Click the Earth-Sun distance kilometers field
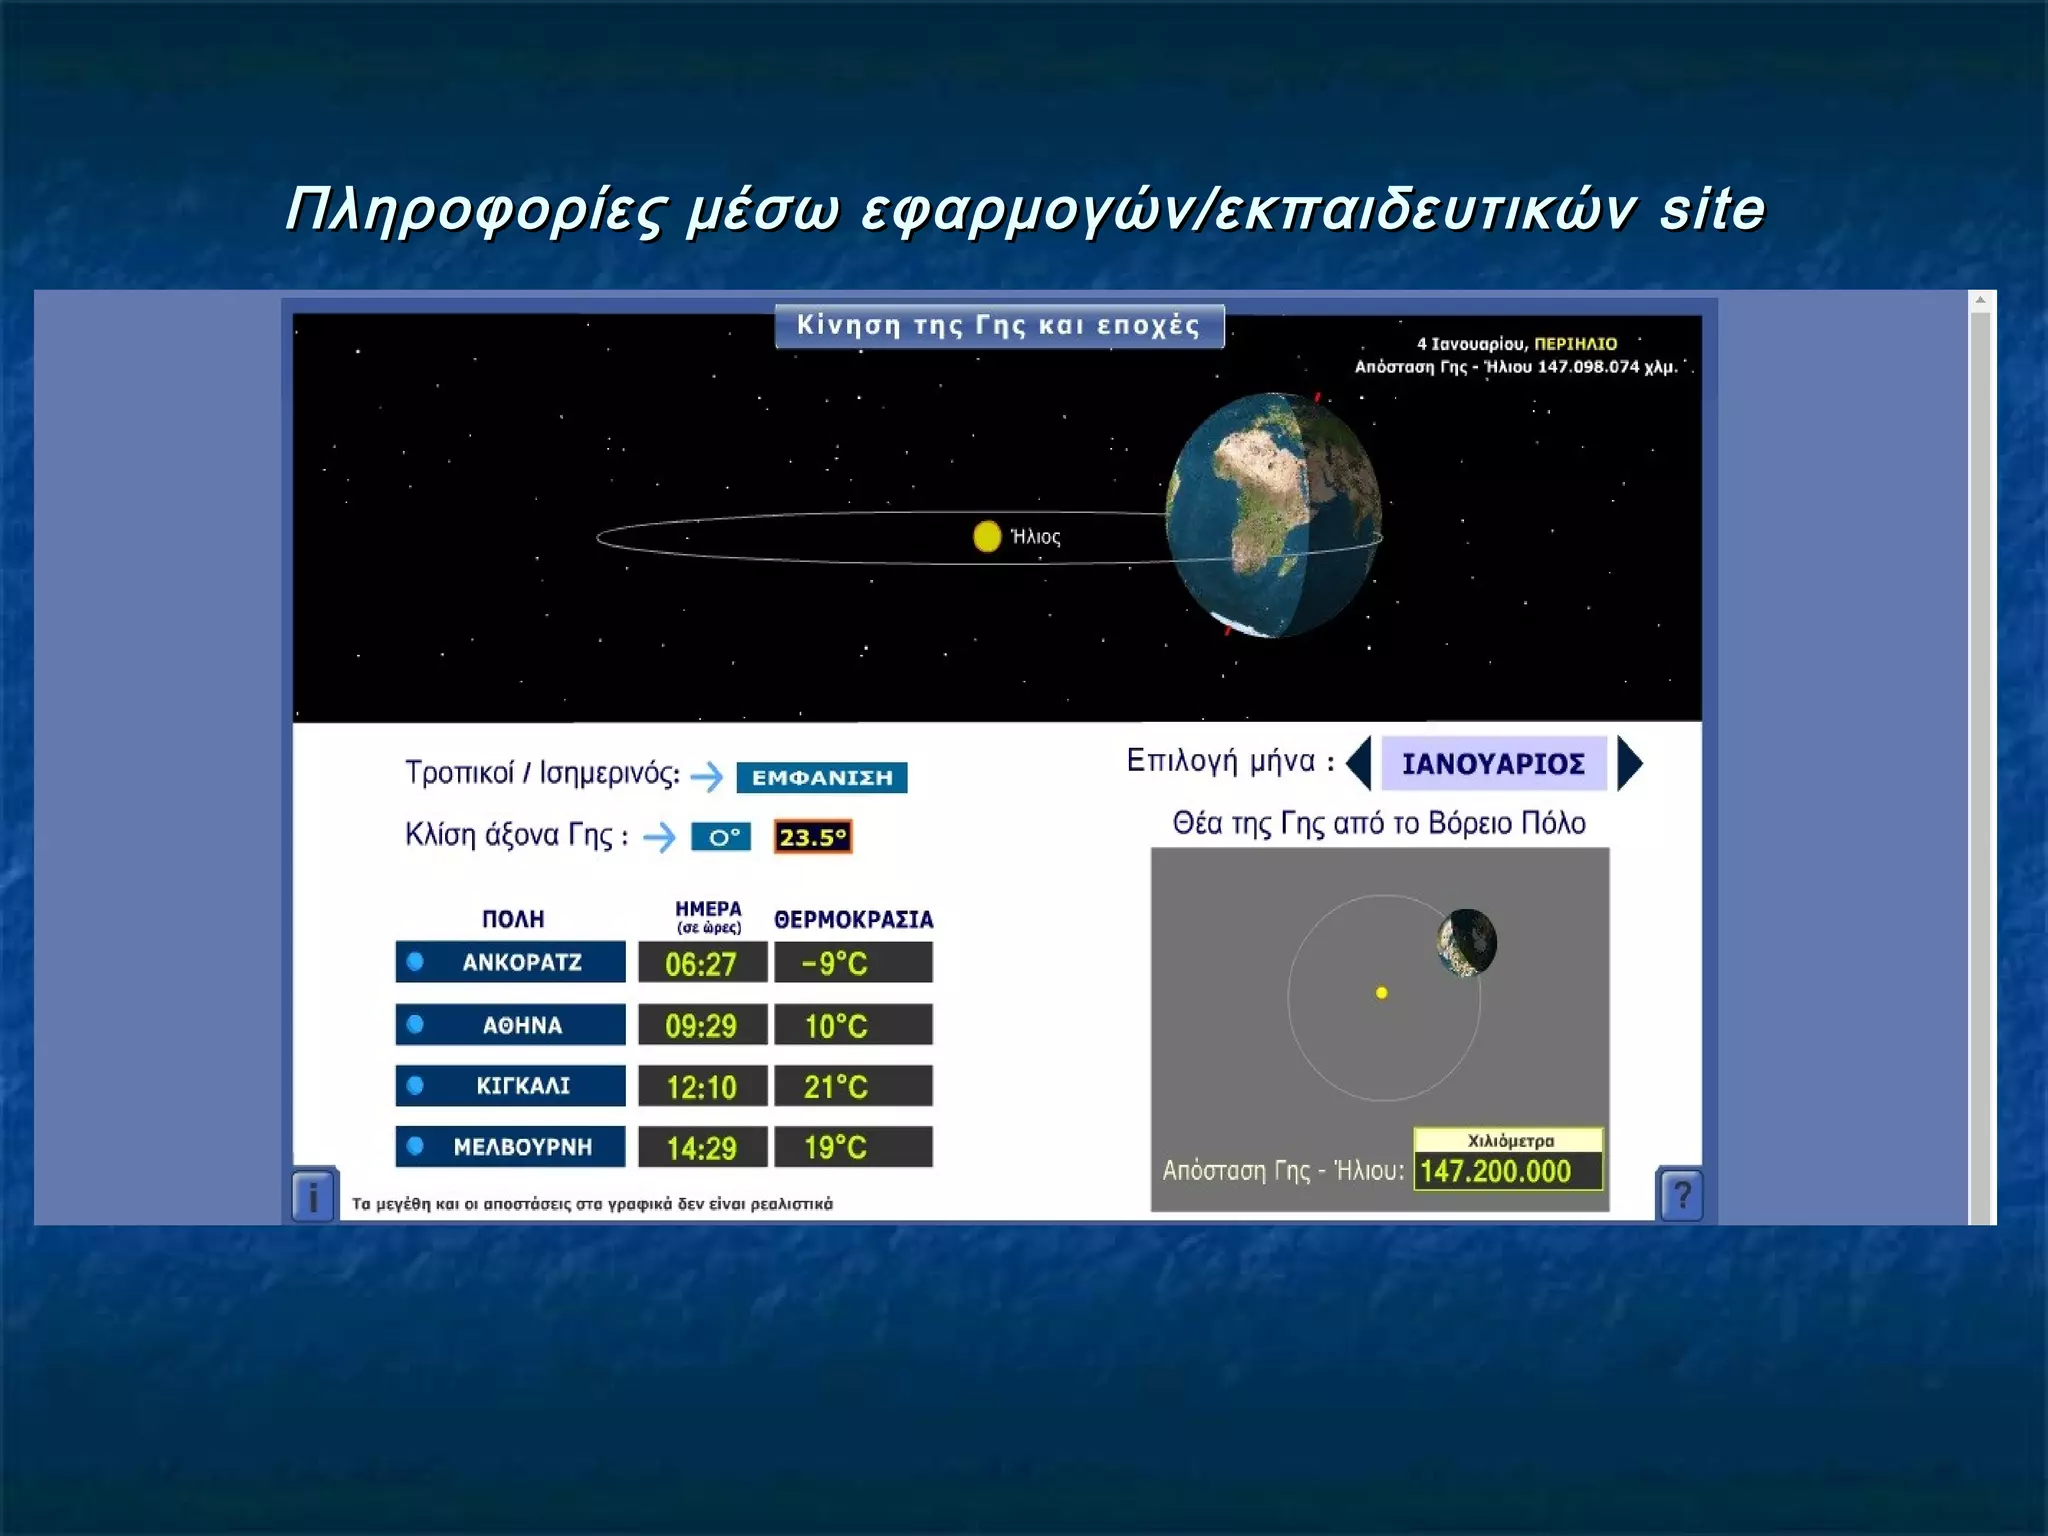 pos(1507,1171)
